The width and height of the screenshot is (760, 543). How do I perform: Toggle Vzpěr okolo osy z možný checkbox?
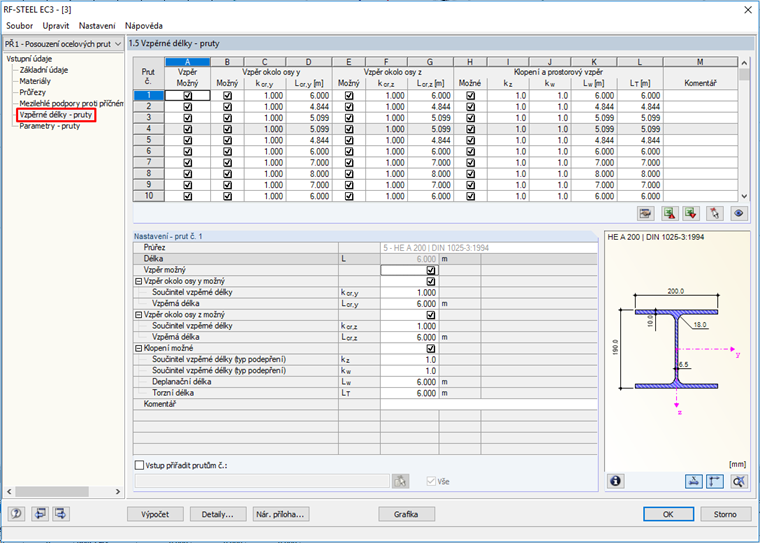click(x=431, y=315)
